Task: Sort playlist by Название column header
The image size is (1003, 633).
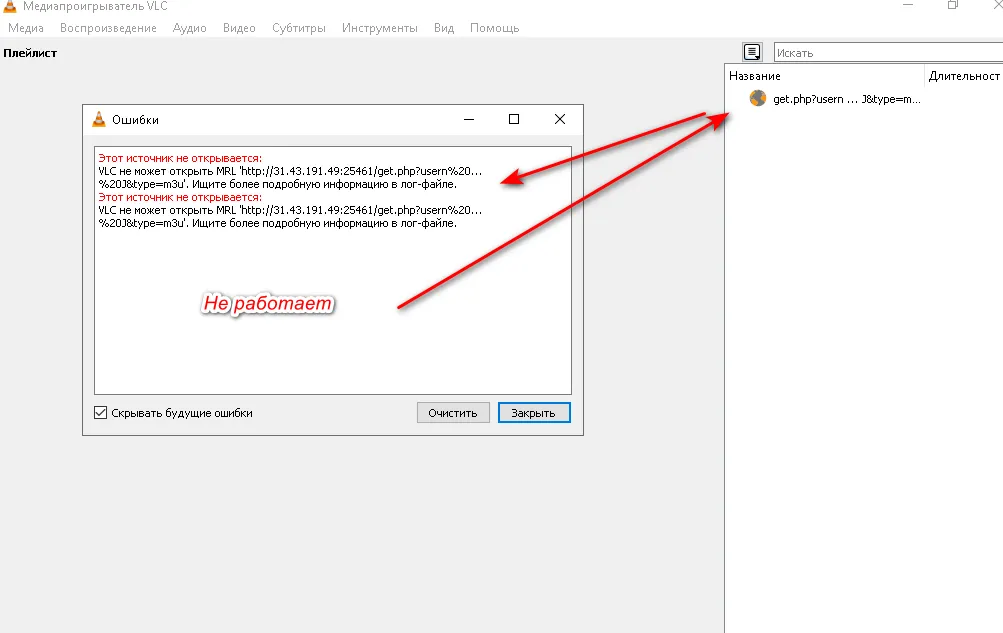Action: click(825, 76)
